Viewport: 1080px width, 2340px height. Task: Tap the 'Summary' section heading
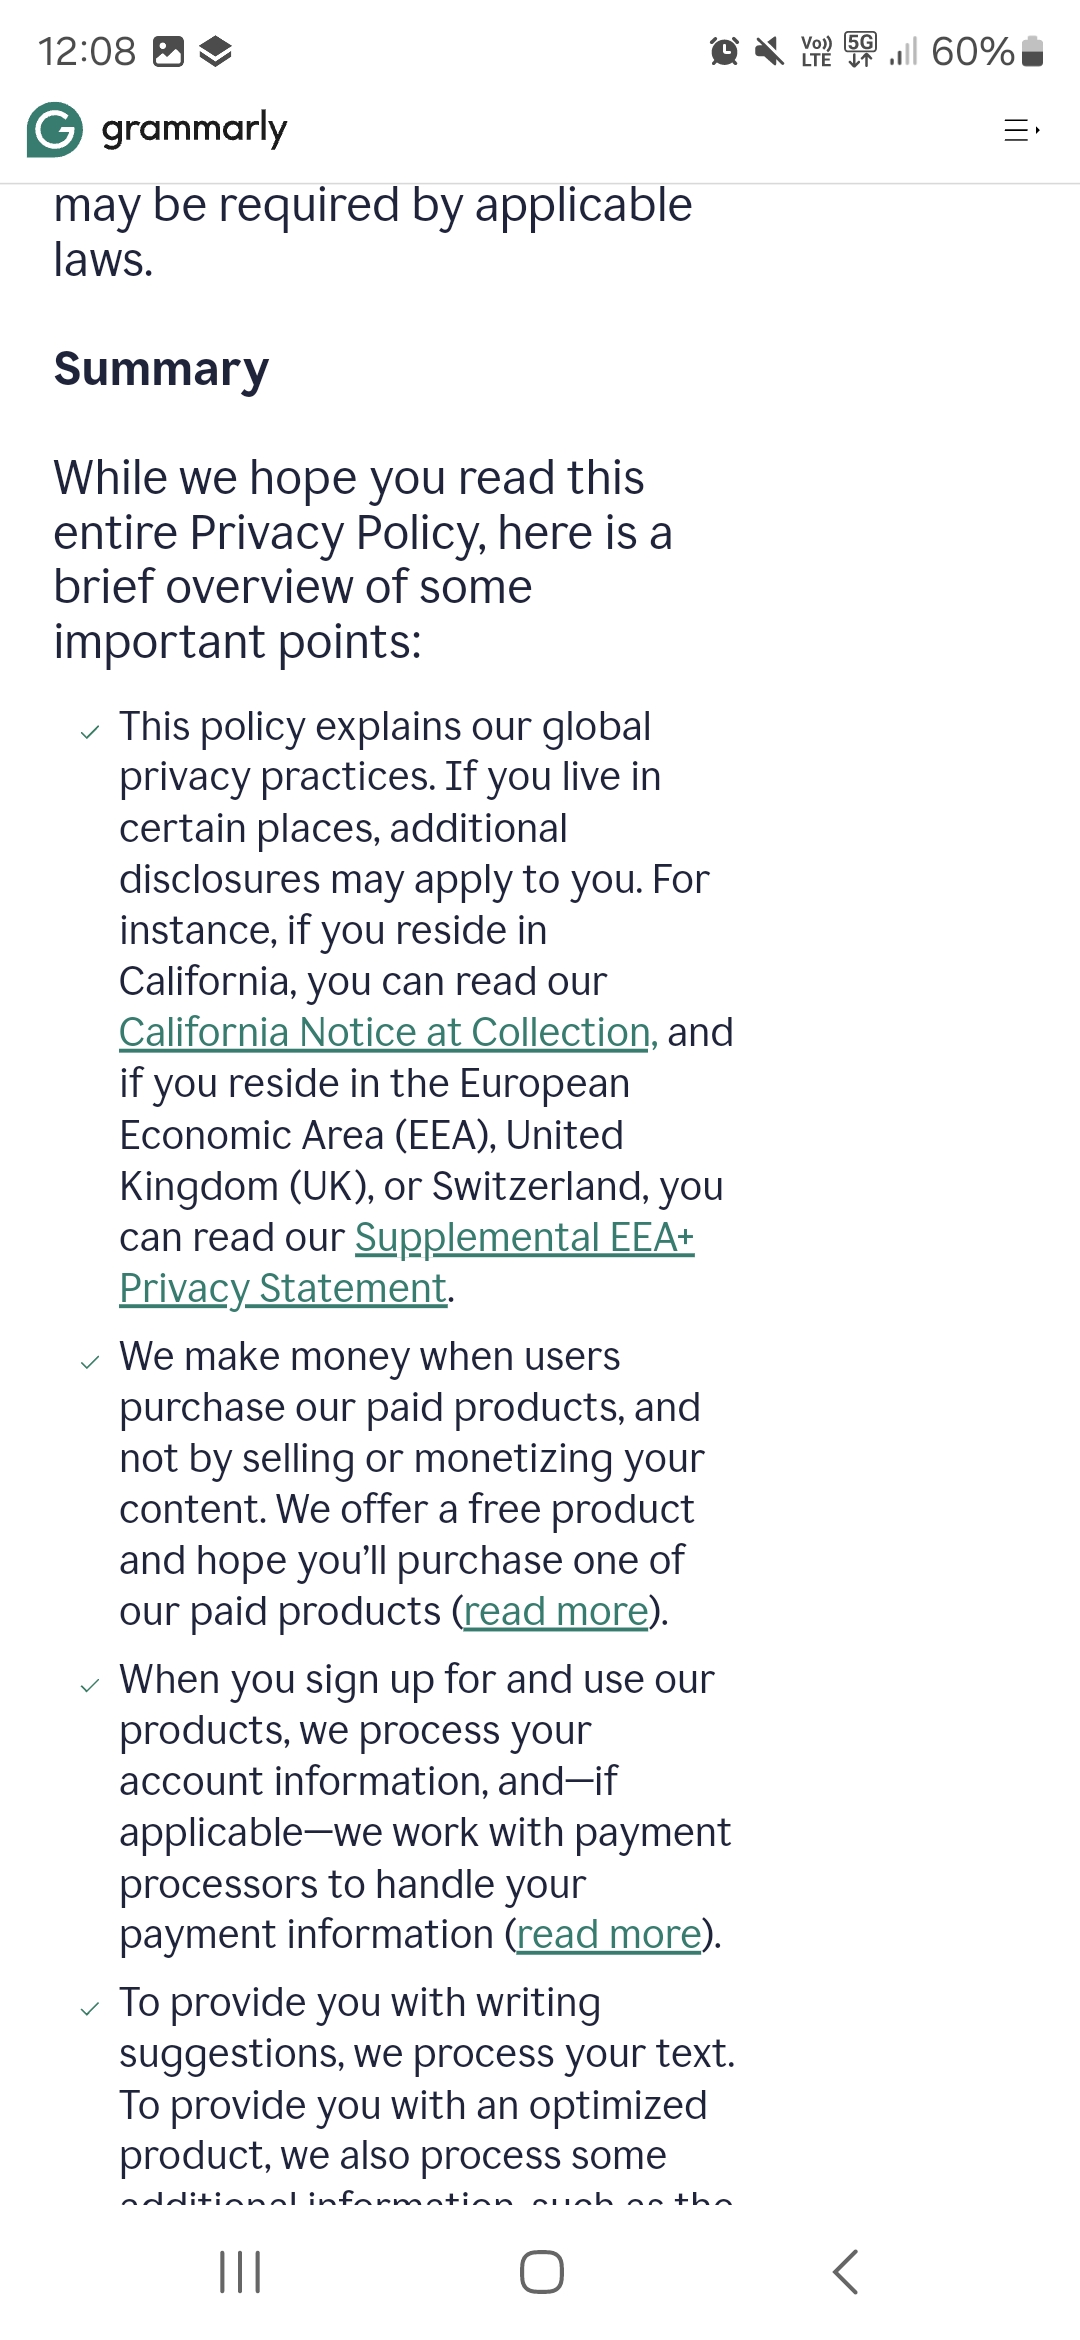click(161, 369)
